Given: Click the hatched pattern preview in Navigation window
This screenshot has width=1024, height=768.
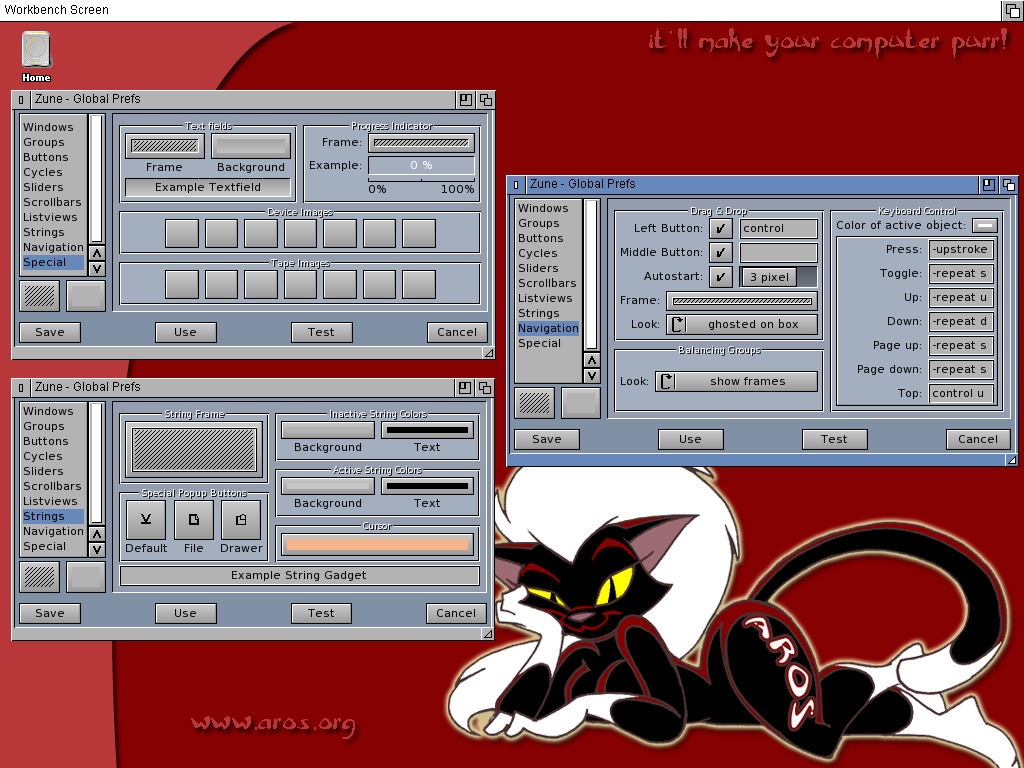Looking at the screenshot, I should point(535,403).
